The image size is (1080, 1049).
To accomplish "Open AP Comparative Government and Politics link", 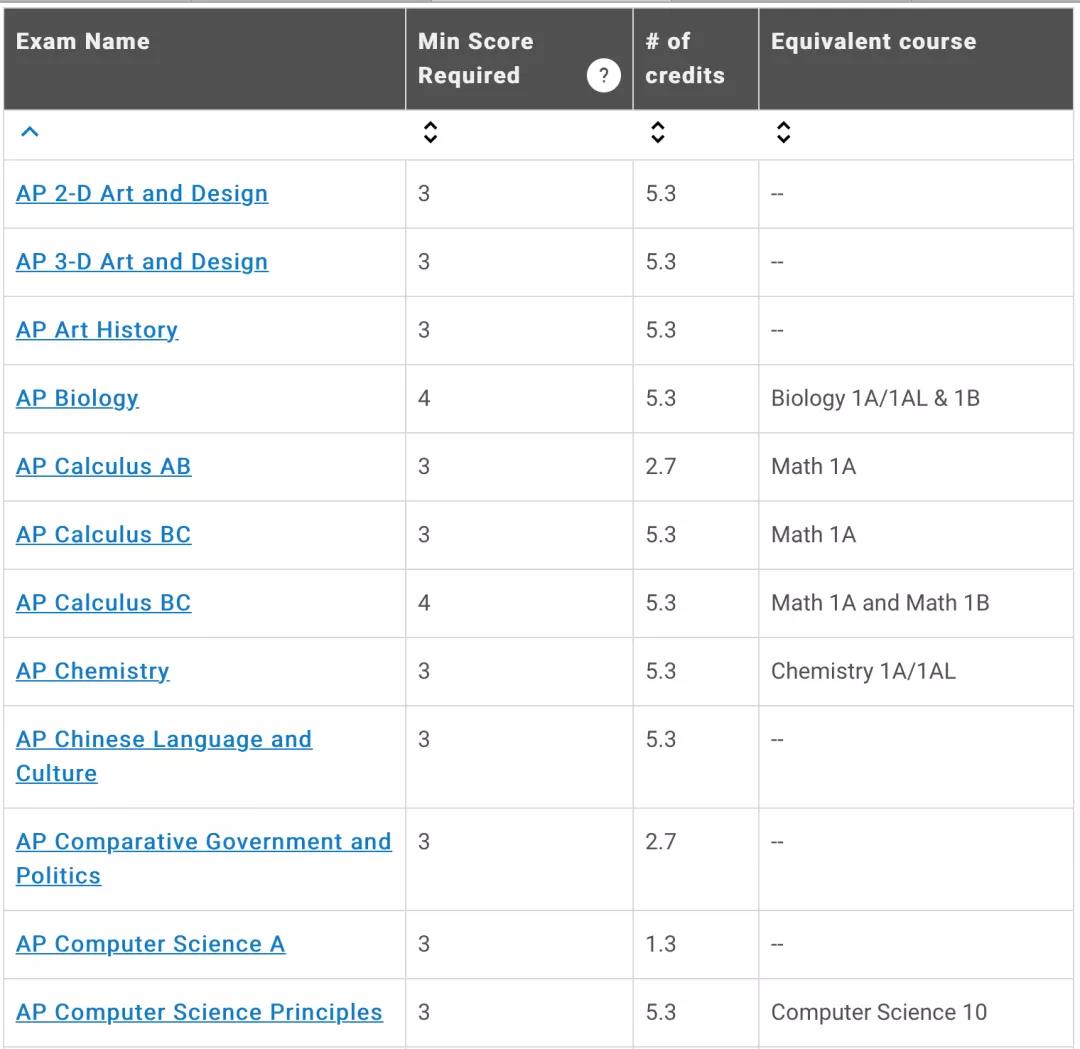I will click(203, 842).
